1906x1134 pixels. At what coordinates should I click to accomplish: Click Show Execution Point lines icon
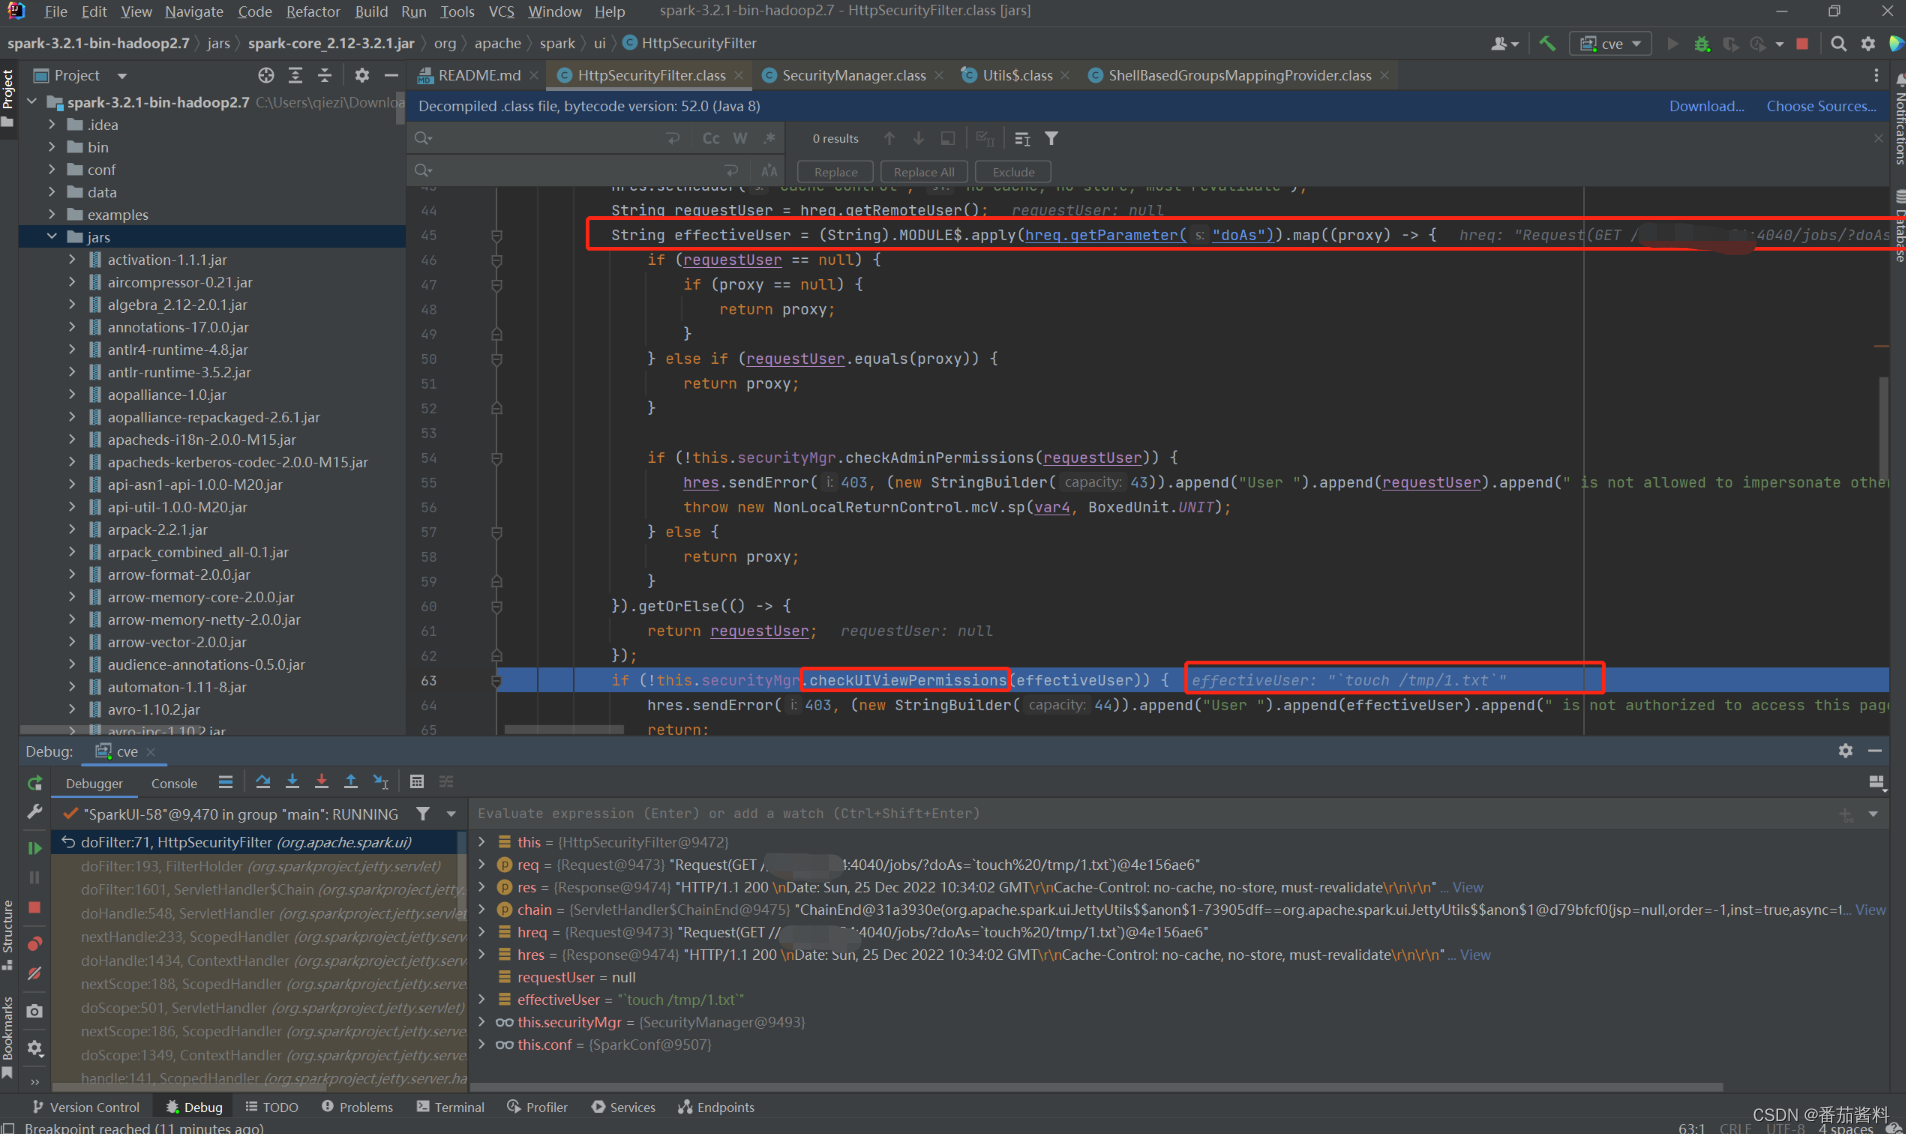(x=225, y=782)
